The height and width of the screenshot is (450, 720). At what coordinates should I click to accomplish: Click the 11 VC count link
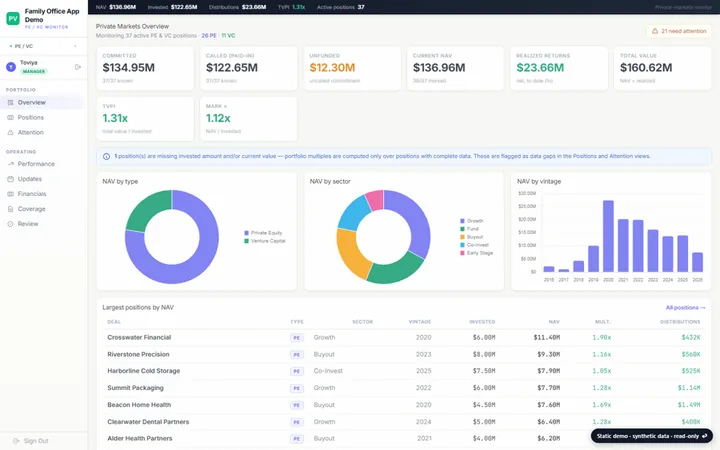[x=228, y=35]
